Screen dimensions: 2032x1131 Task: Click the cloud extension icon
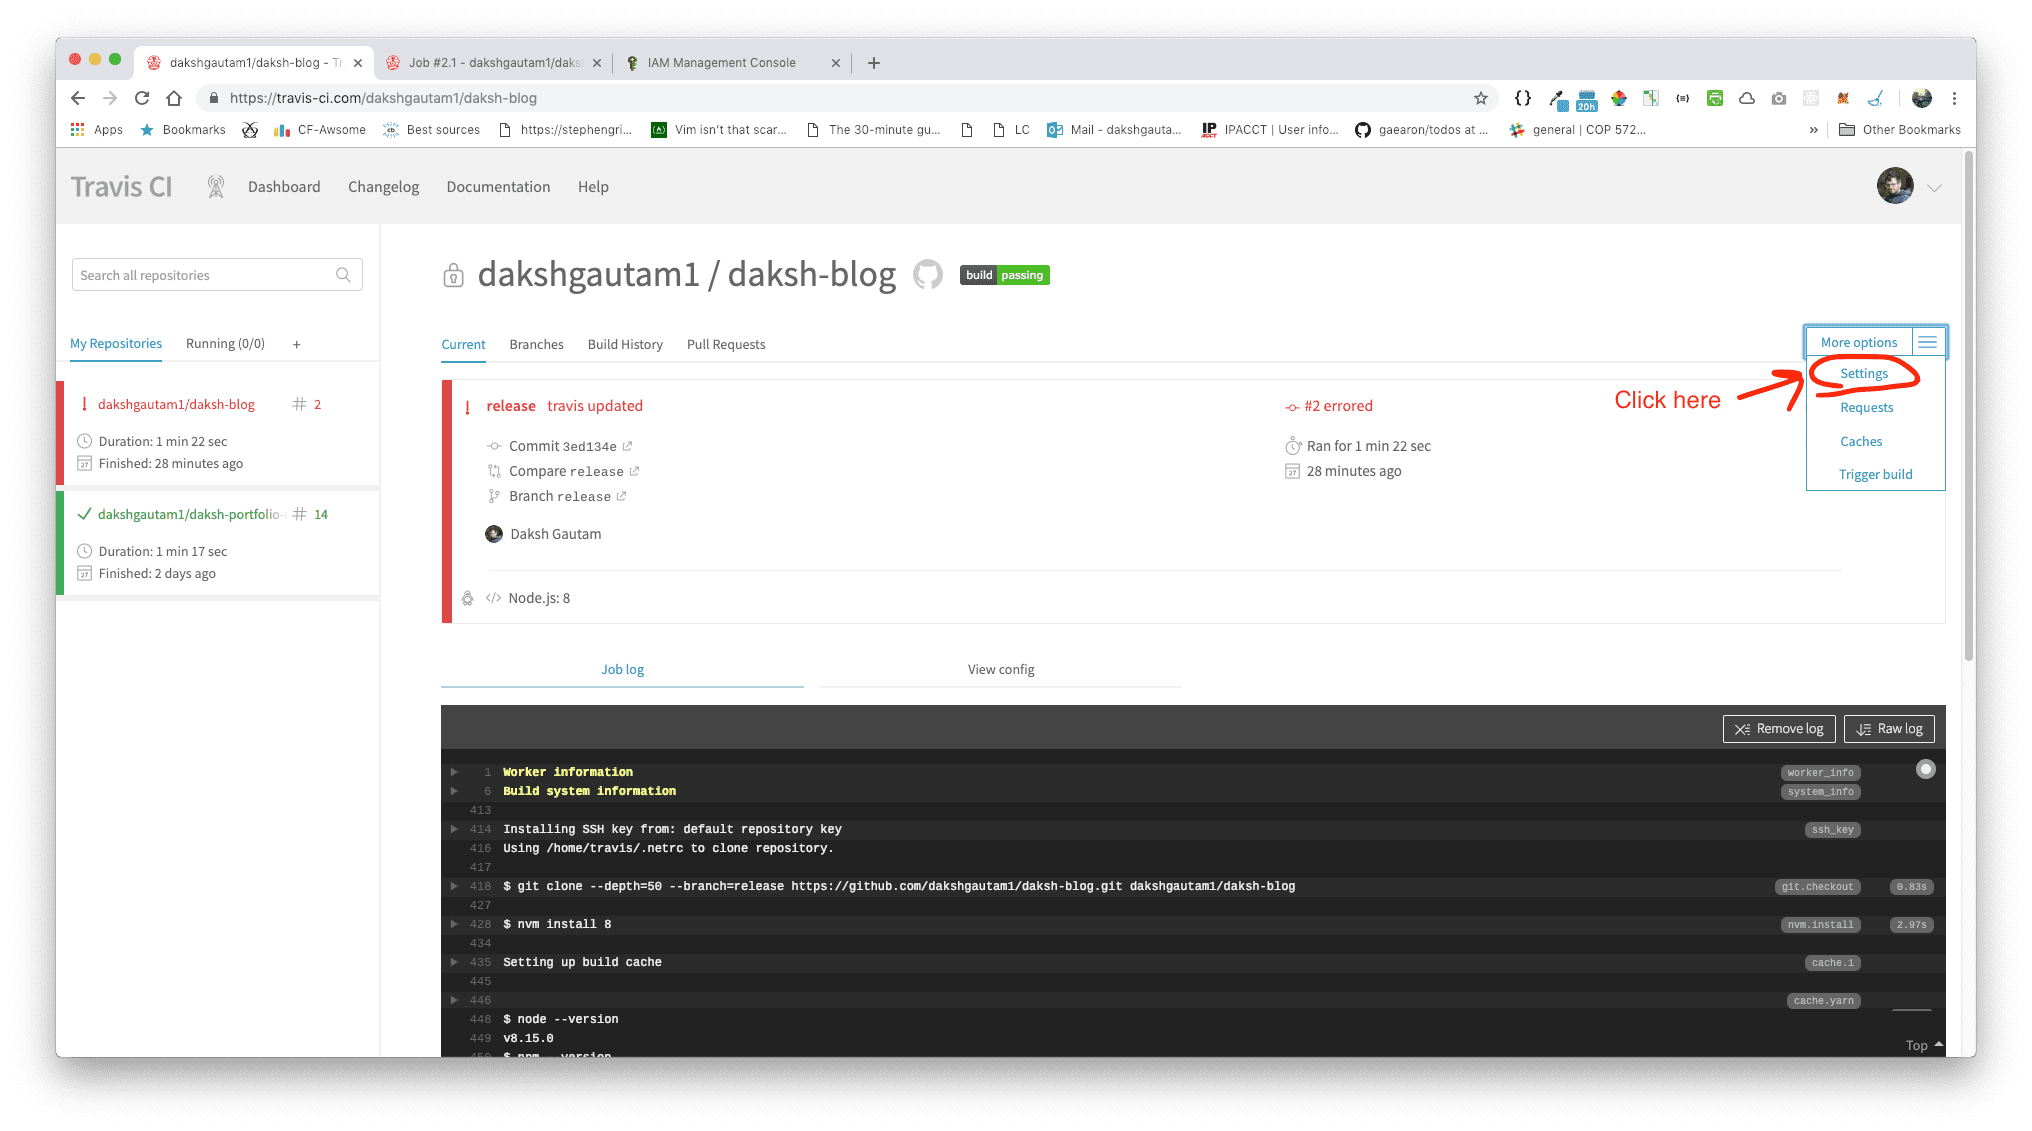(1746, 98)
